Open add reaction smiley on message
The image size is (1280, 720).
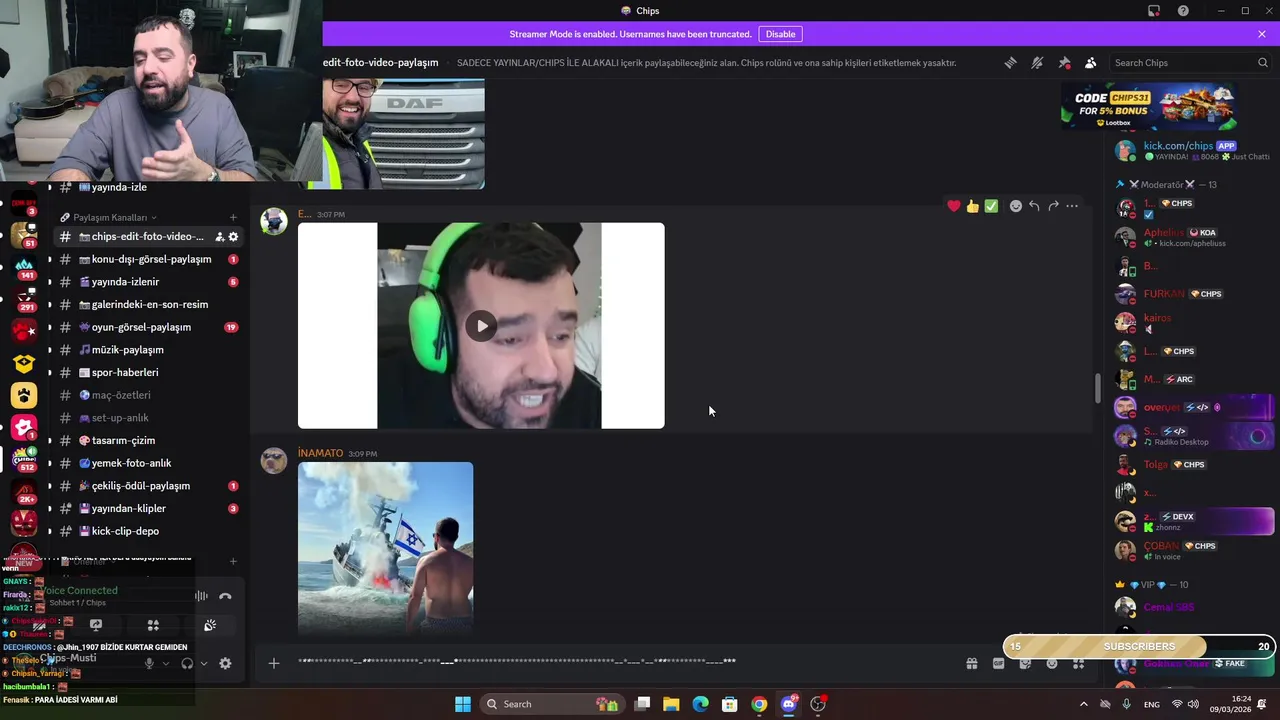[x=1016, y=206]
